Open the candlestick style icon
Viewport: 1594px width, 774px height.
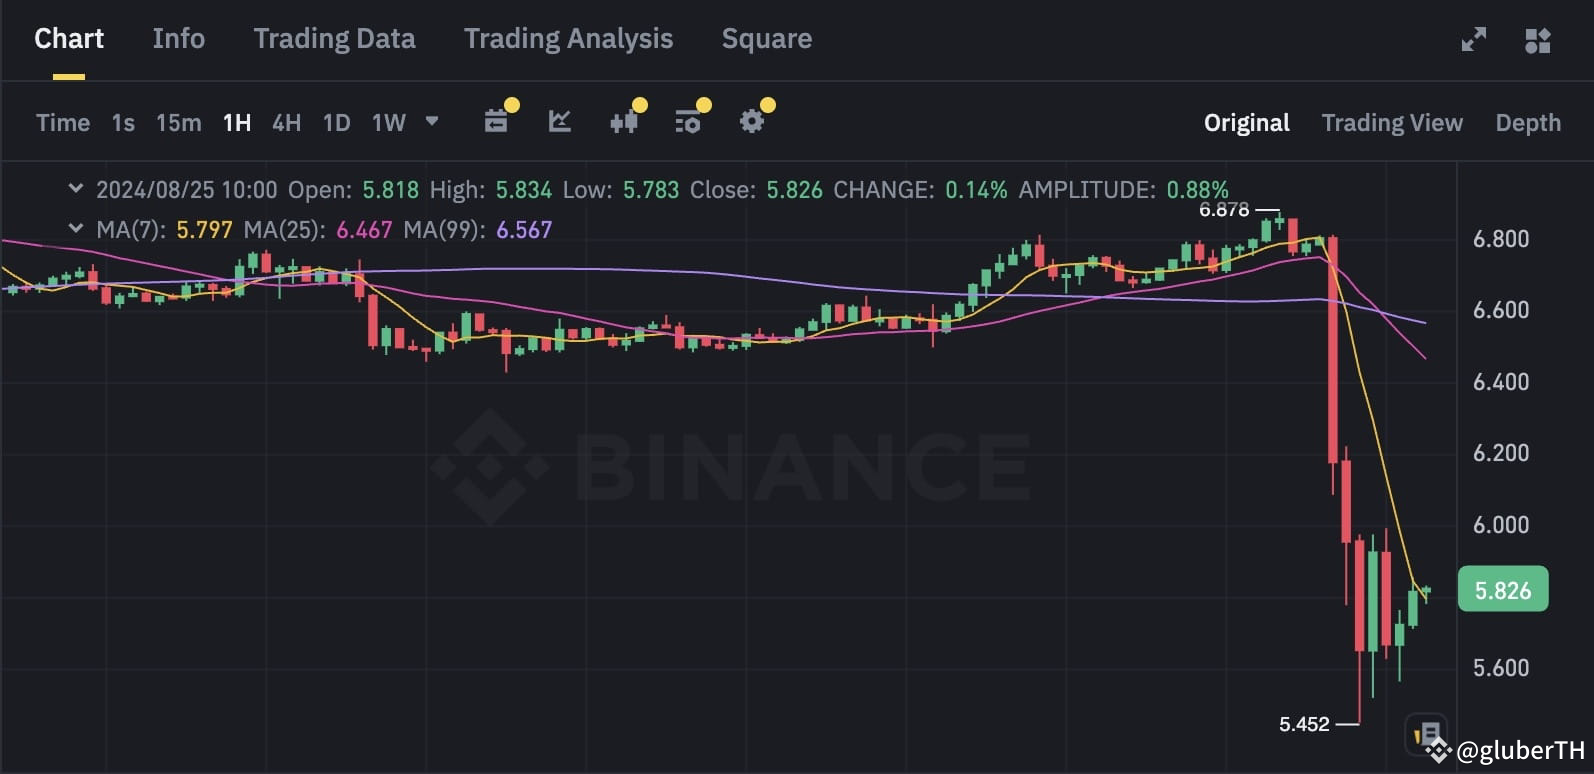point(624,122)
